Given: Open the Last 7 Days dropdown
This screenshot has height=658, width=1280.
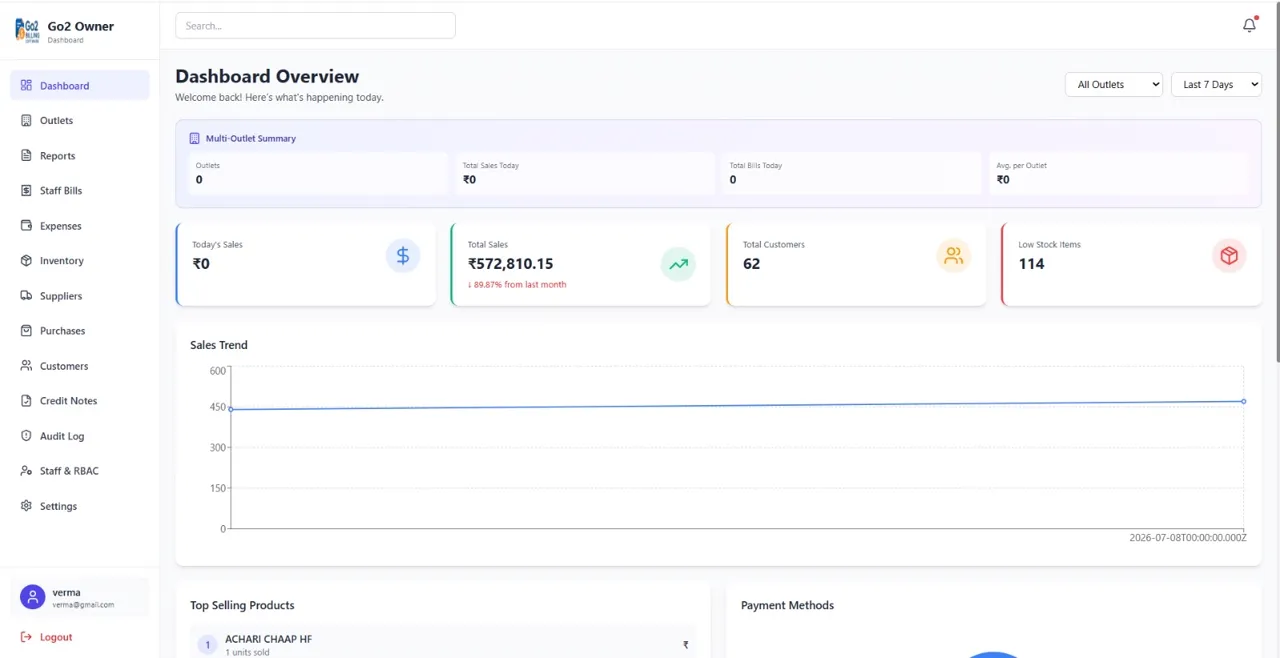Looking at the screenshot, I should [x=1216, y=85].
